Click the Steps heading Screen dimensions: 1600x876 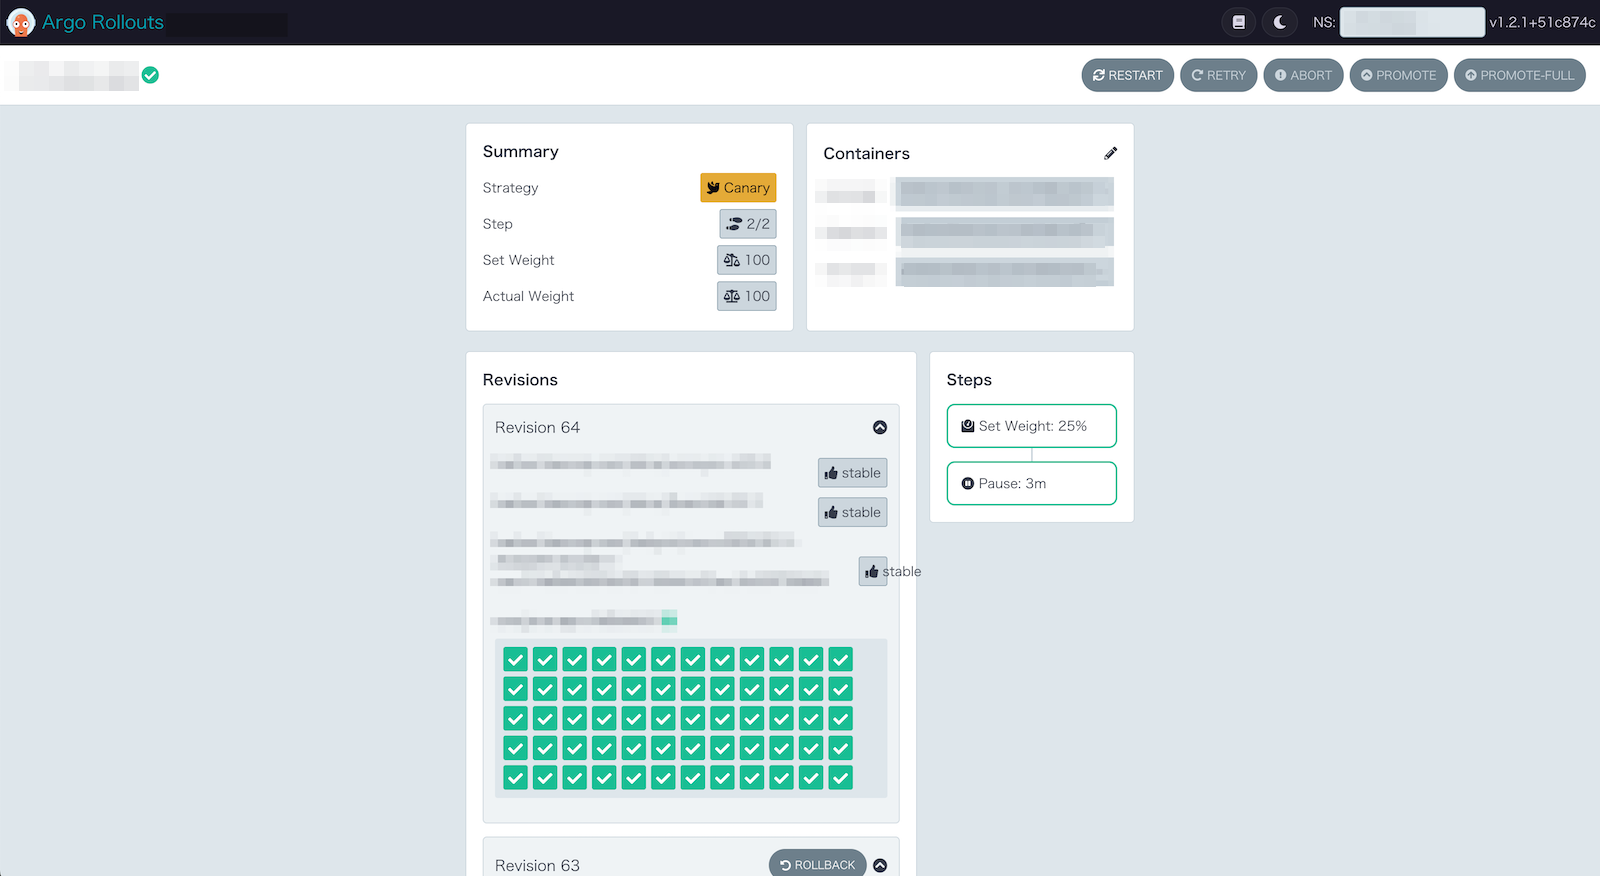(x=969, y=380)
